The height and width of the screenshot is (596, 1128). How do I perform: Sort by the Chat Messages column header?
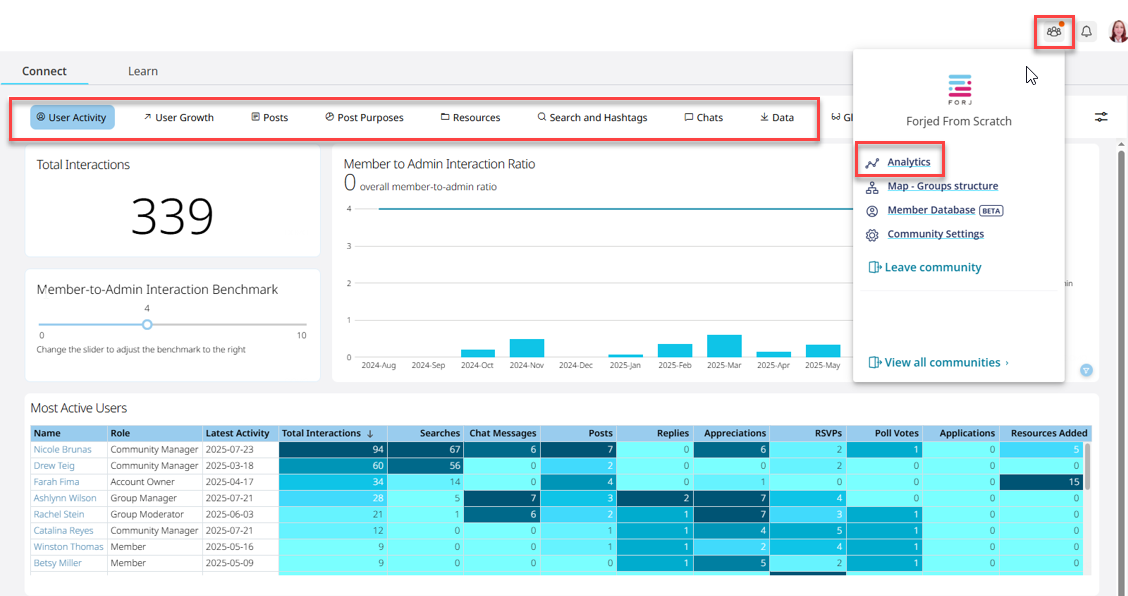[x=503, y=433]
